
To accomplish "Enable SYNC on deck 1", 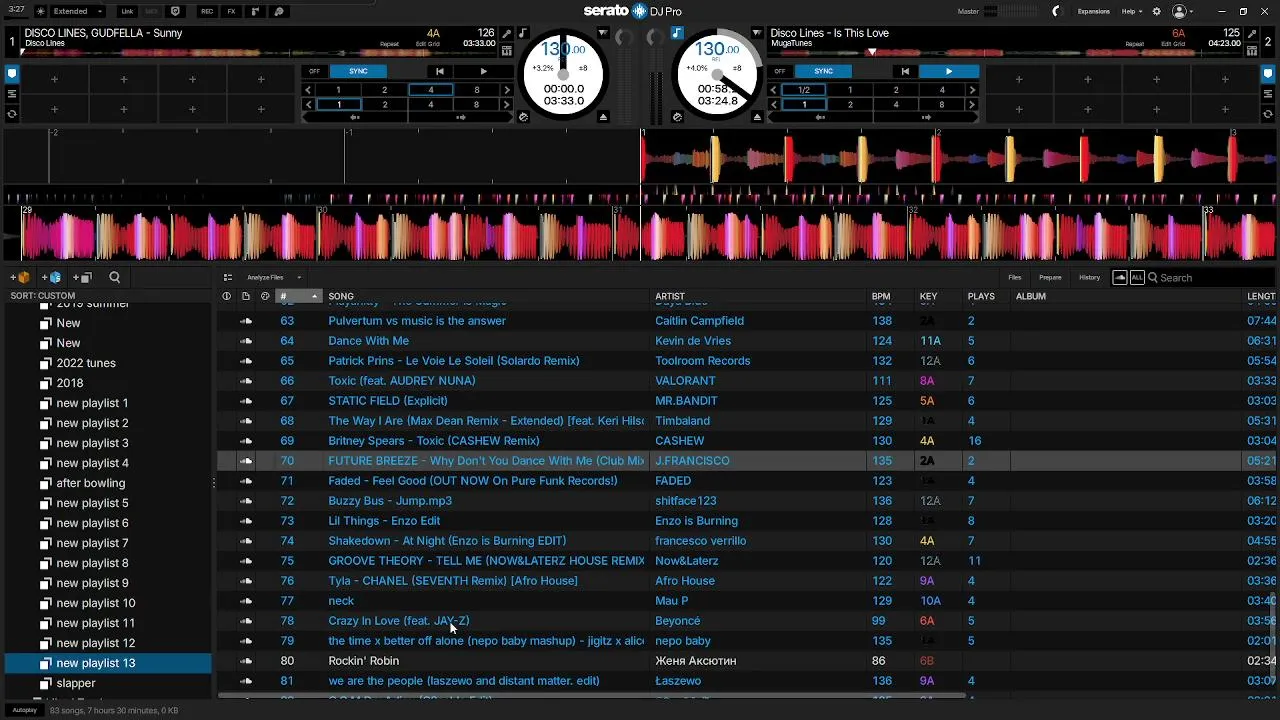I will [x=358, y=72].
